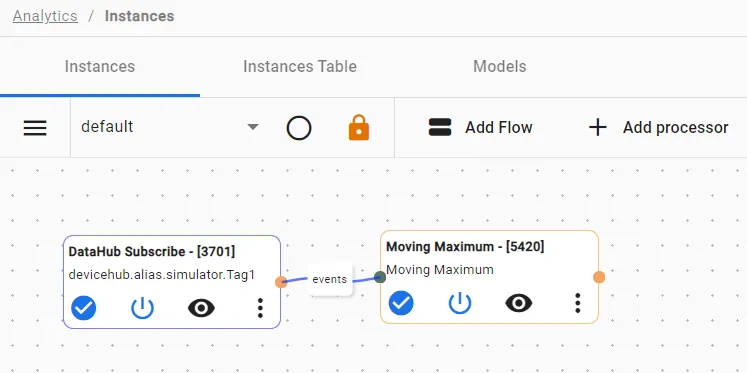Screen dimensions: 747x373
Task: Select the DataHub Subscribe - [3701] title
Action: coord(151,252)
